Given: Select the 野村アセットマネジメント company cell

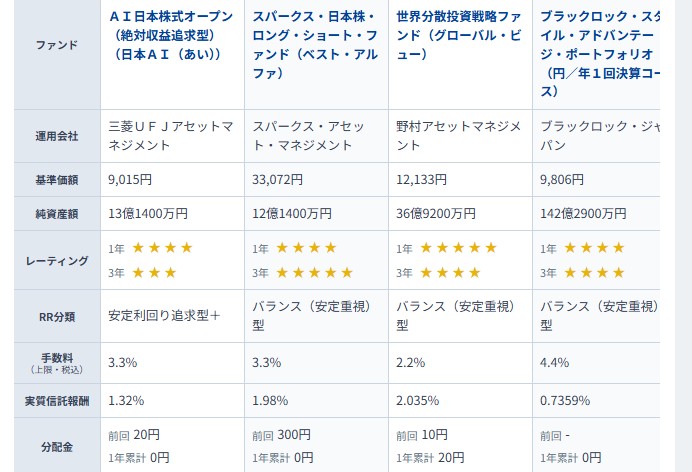Looking at the screenshot, I should pyautogui.click(x=458, y=136).
